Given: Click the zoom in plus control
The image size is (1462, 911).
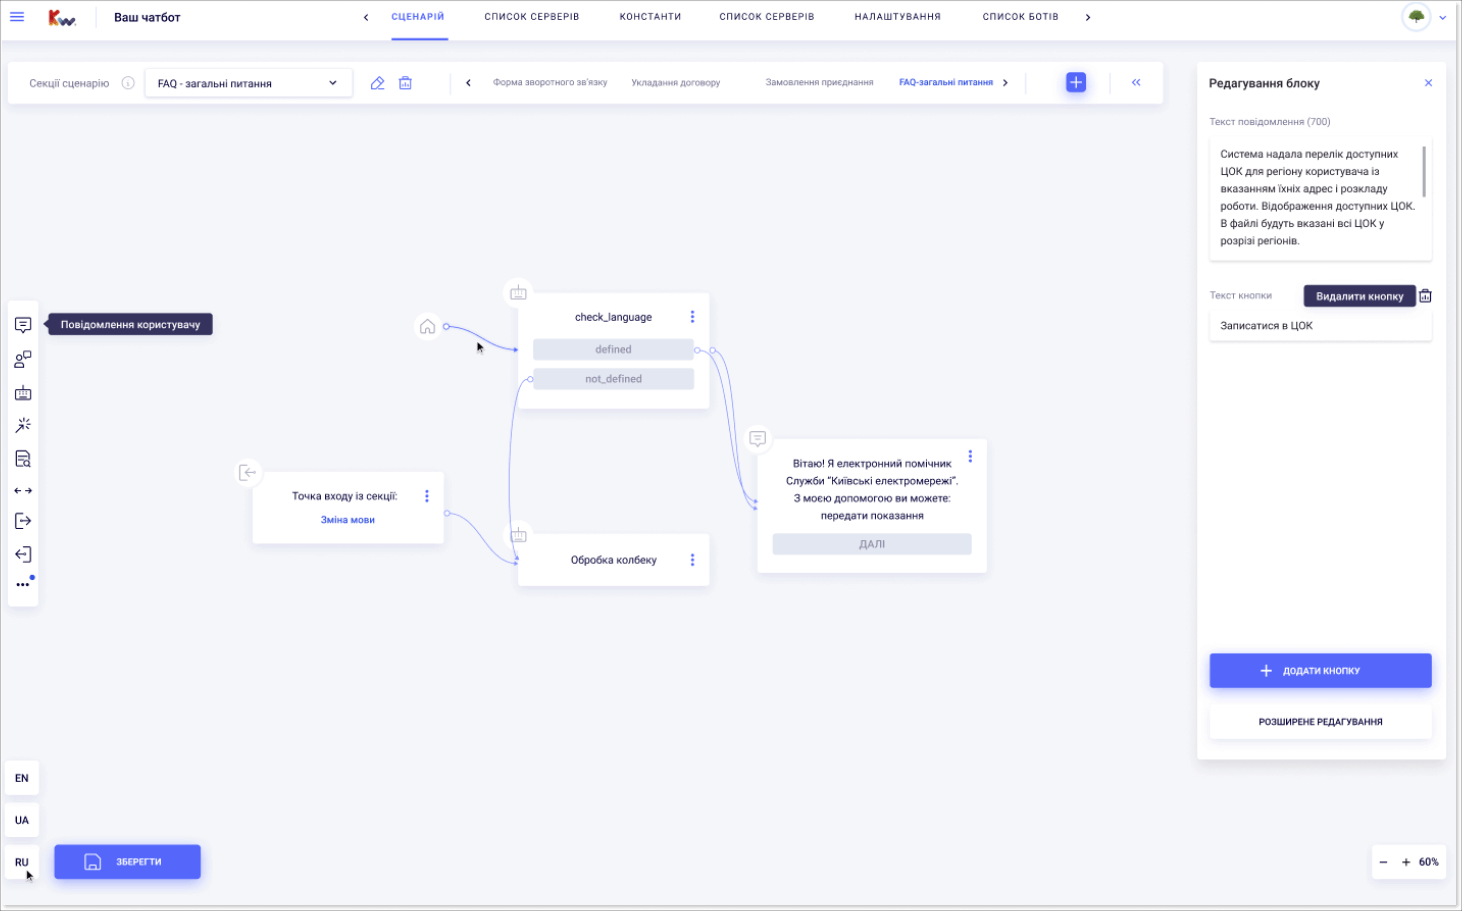Looking at the screenshot, I should tap(1406, 862).
